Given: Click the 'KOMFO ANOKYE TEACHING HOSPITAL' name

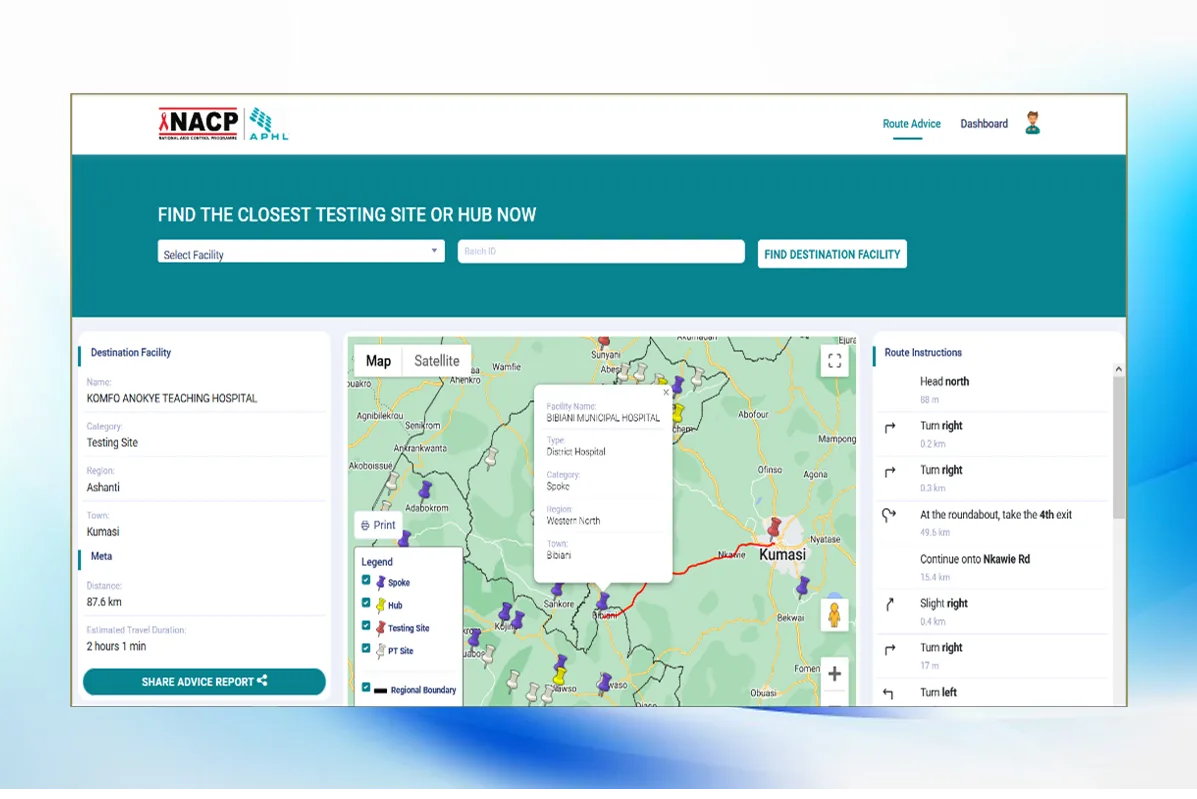Looking at the screenshot, I should pyautogui.click(x=172, y=398).
